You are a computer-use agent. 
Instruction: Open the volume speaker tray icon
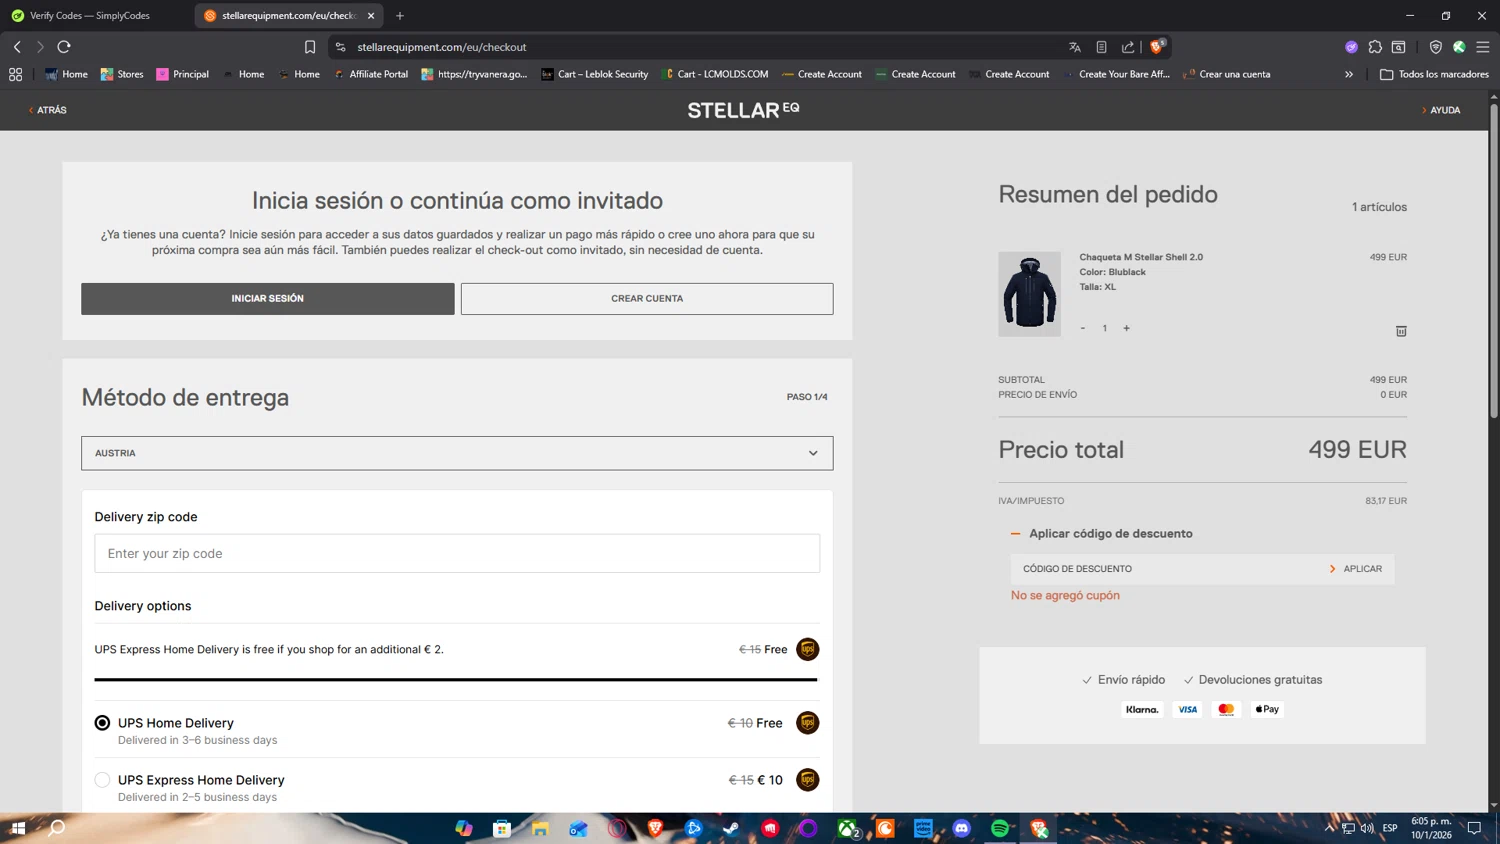click(x=1367, y=828)
